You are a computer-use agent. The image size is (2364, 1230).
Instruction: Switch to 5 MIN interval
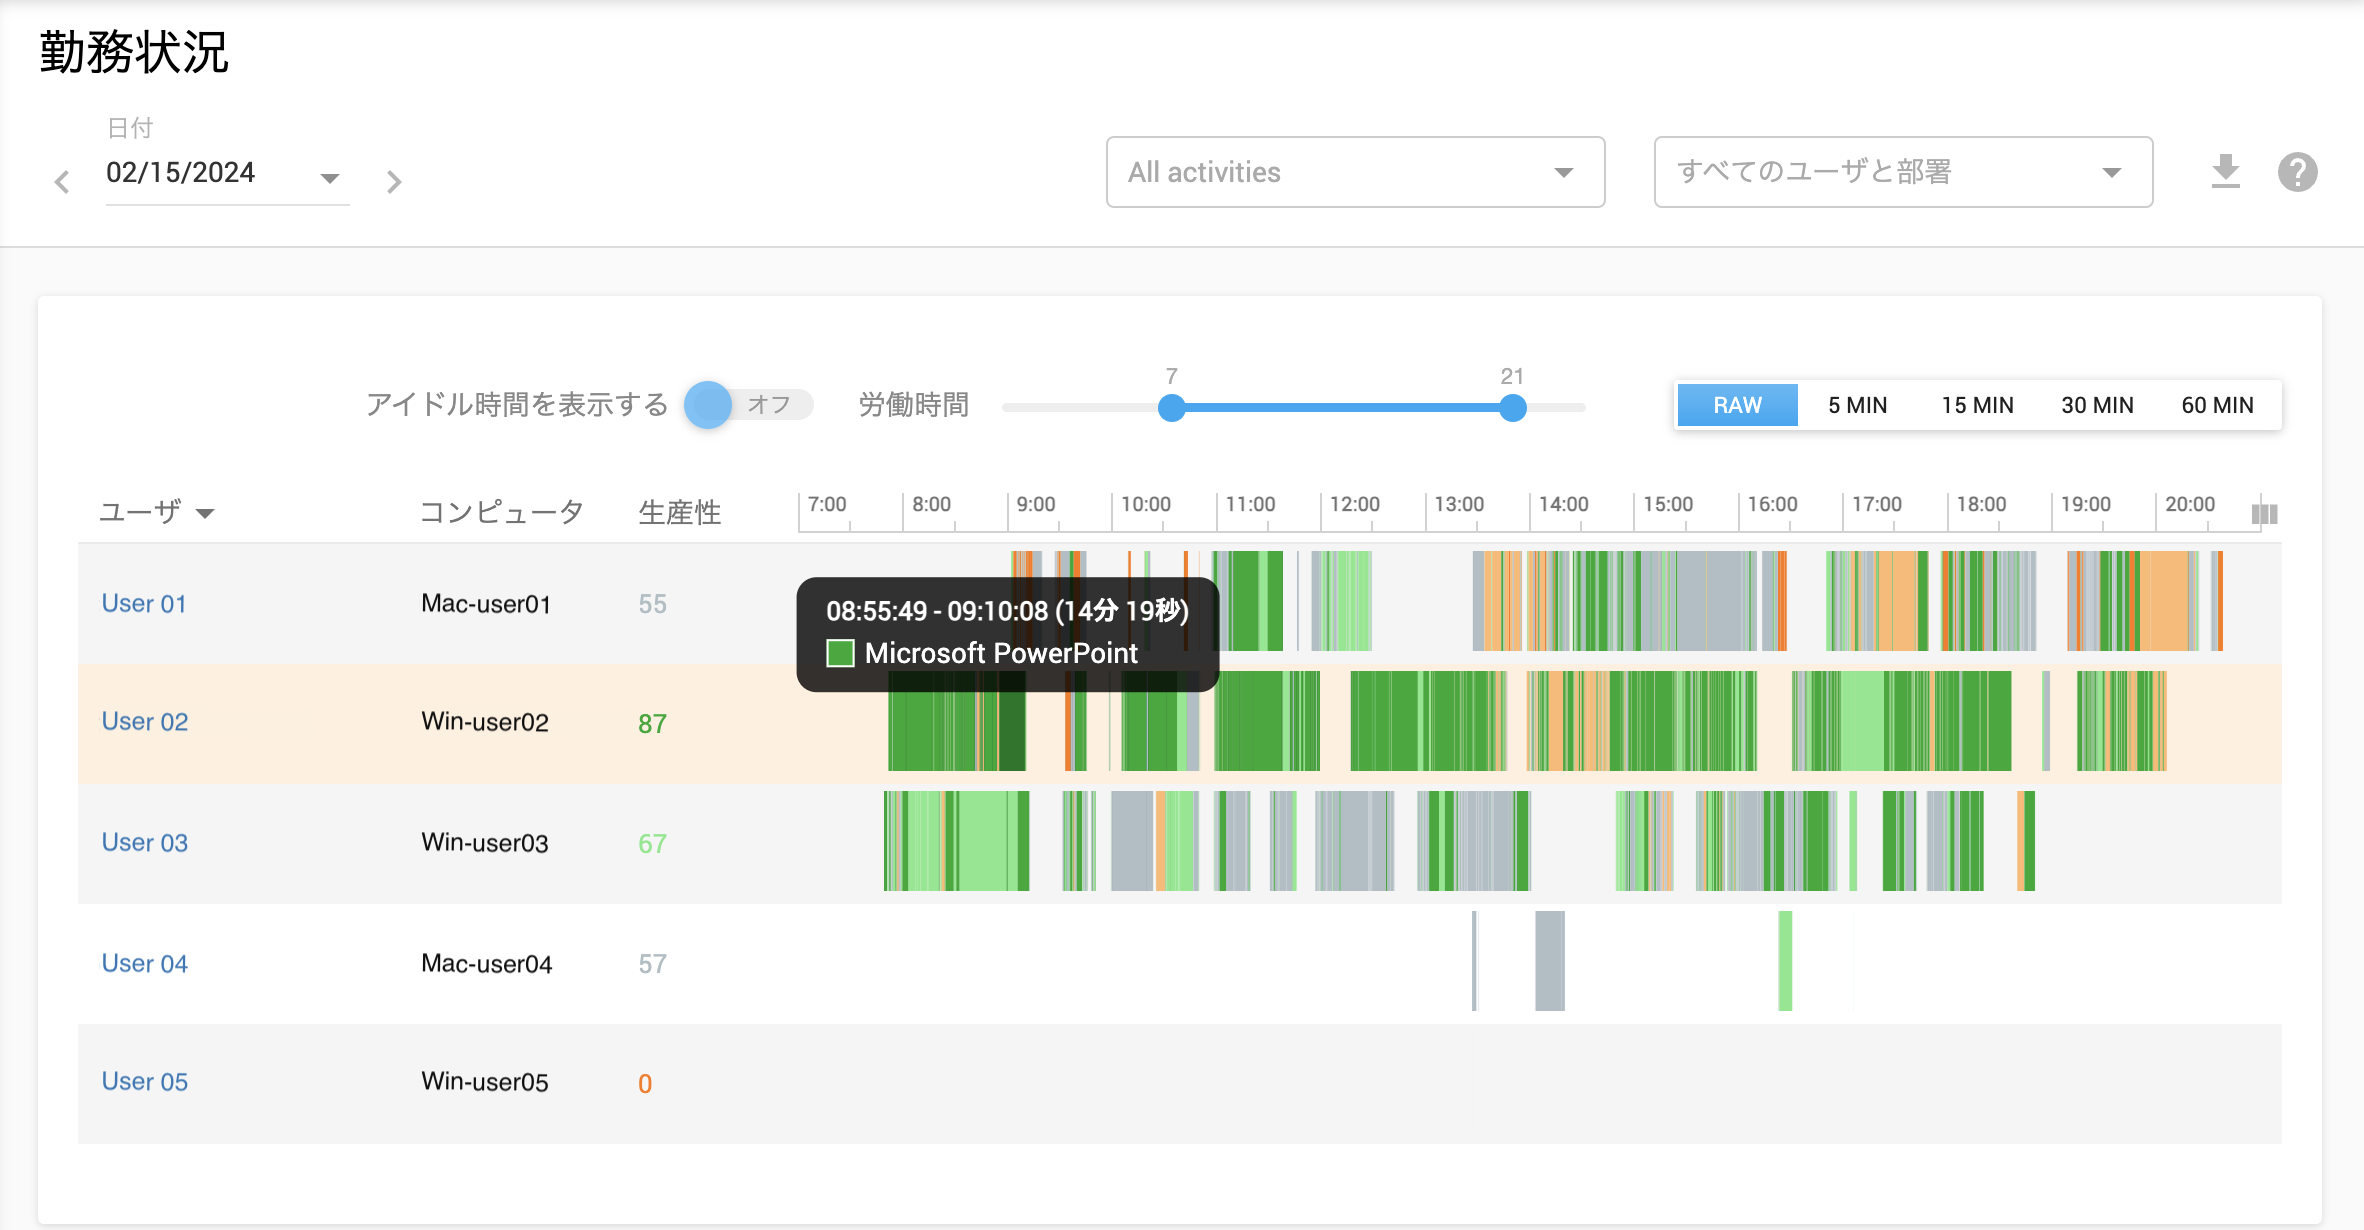[1857, 405]
